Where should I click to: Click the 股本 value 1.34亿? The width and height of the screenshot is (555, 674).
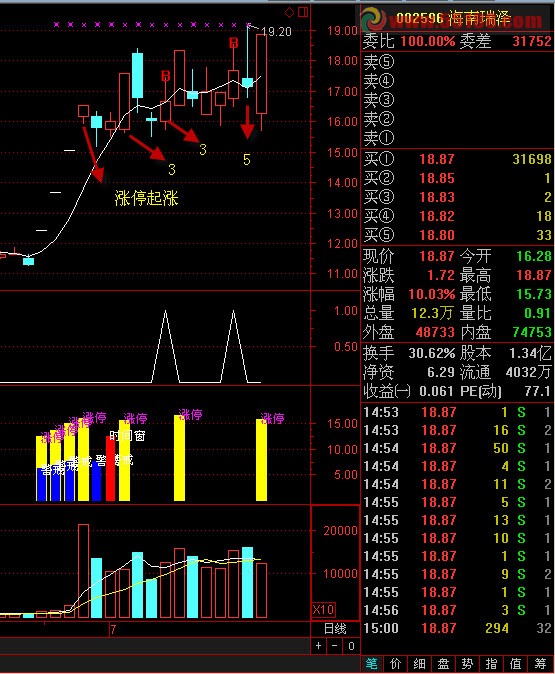[530, 353]
